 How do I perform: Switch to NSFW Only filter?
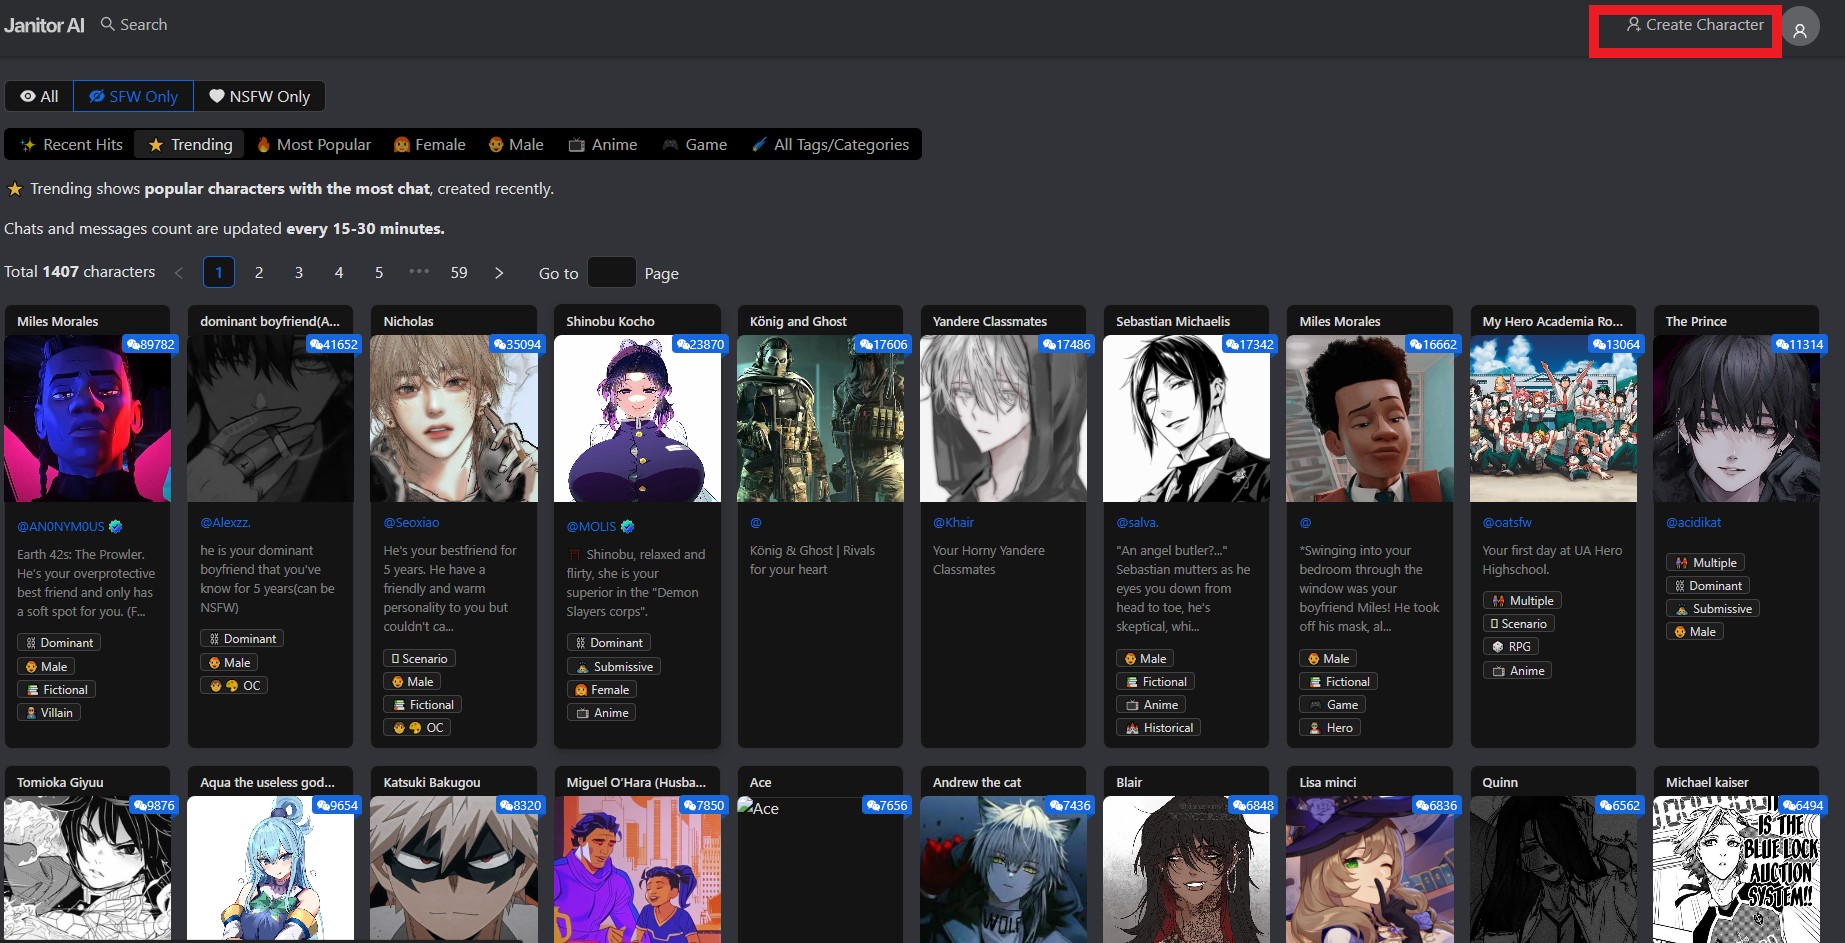[260, 96]
